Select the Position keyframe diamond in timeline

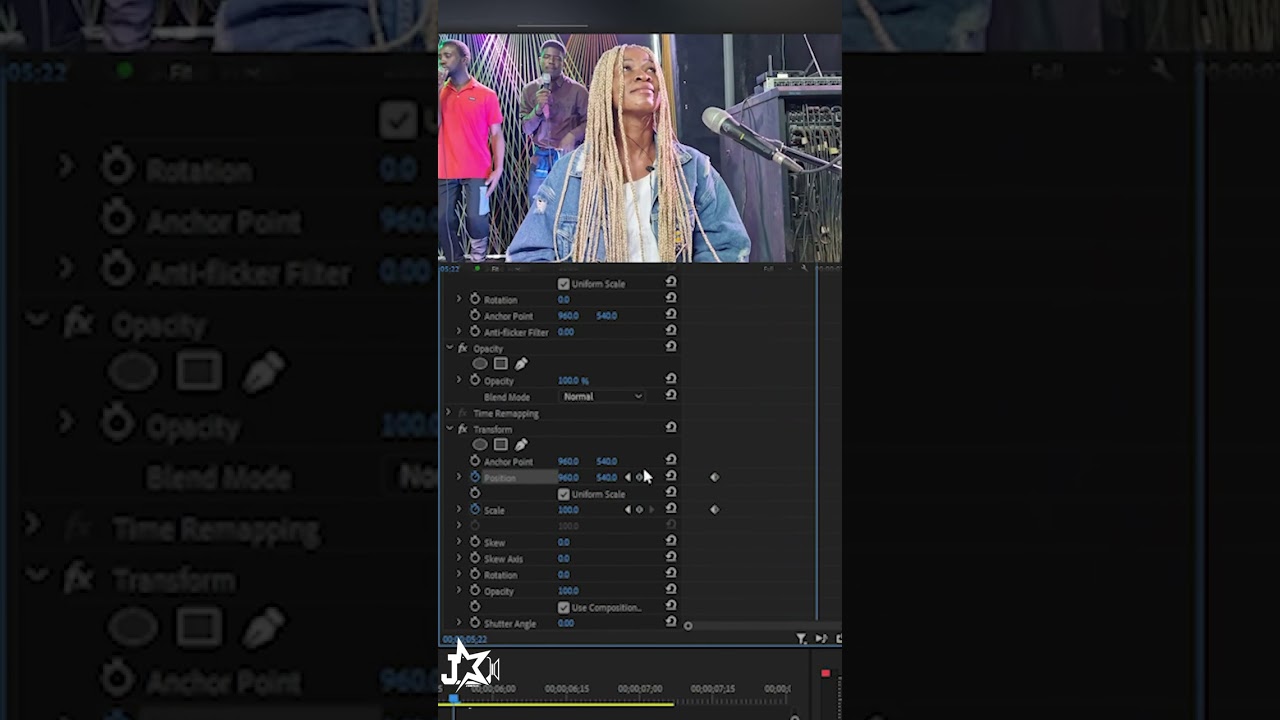714,478
